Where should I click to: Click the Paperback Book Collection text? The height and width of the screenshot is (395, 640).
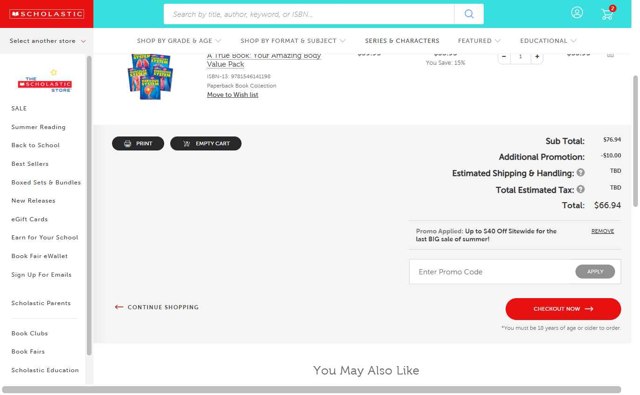(x=242, y=86)
